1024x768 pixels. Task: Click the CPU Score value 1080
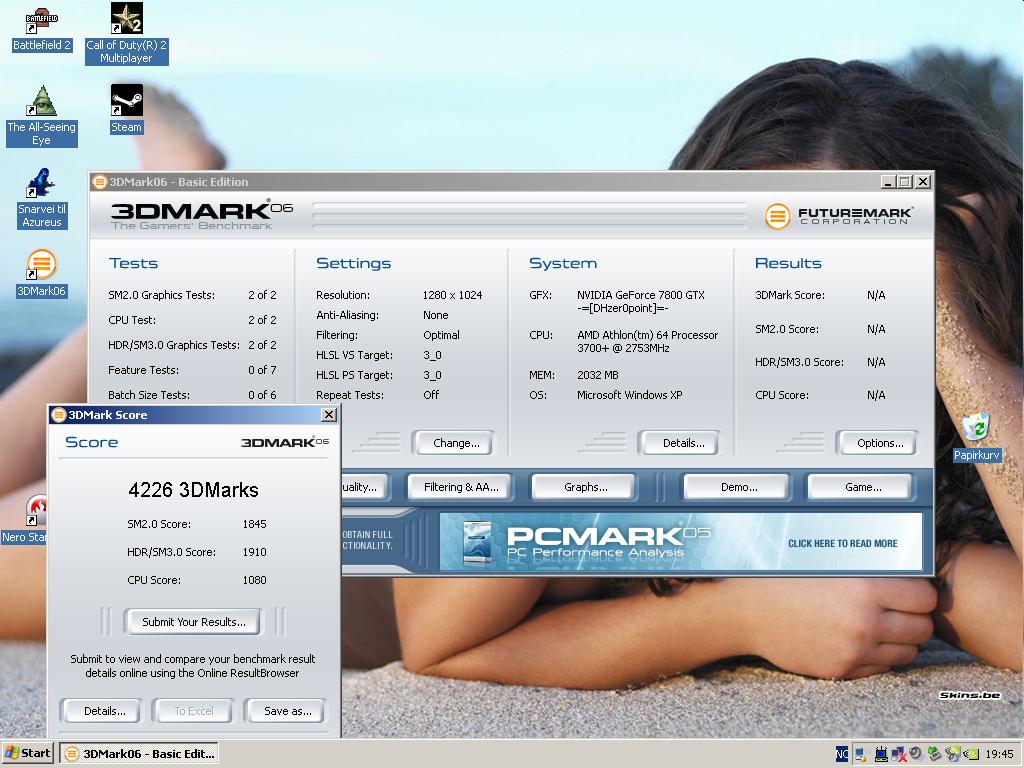[254, 580]
